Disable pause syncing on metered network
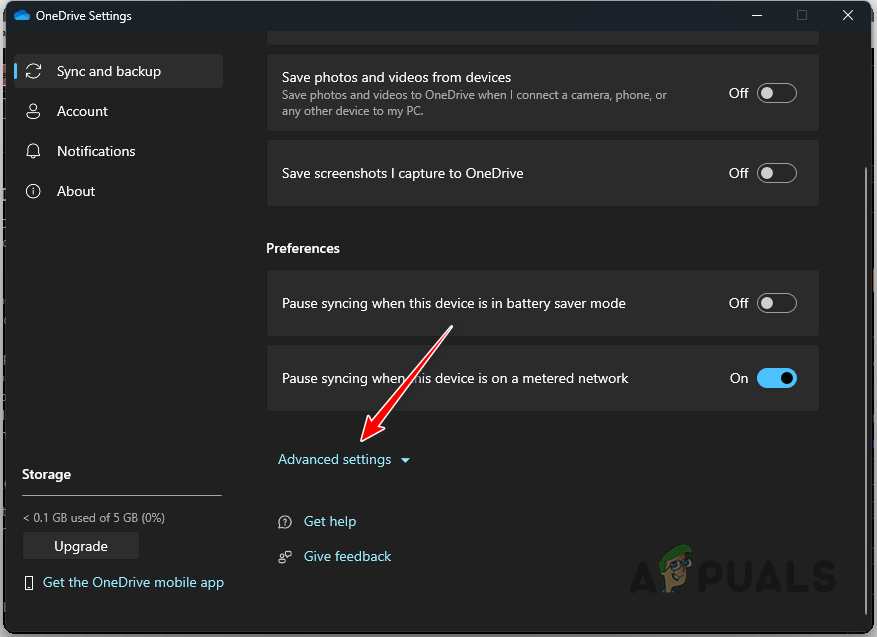This screenshot has width=877, height=637. coord(778,378)
